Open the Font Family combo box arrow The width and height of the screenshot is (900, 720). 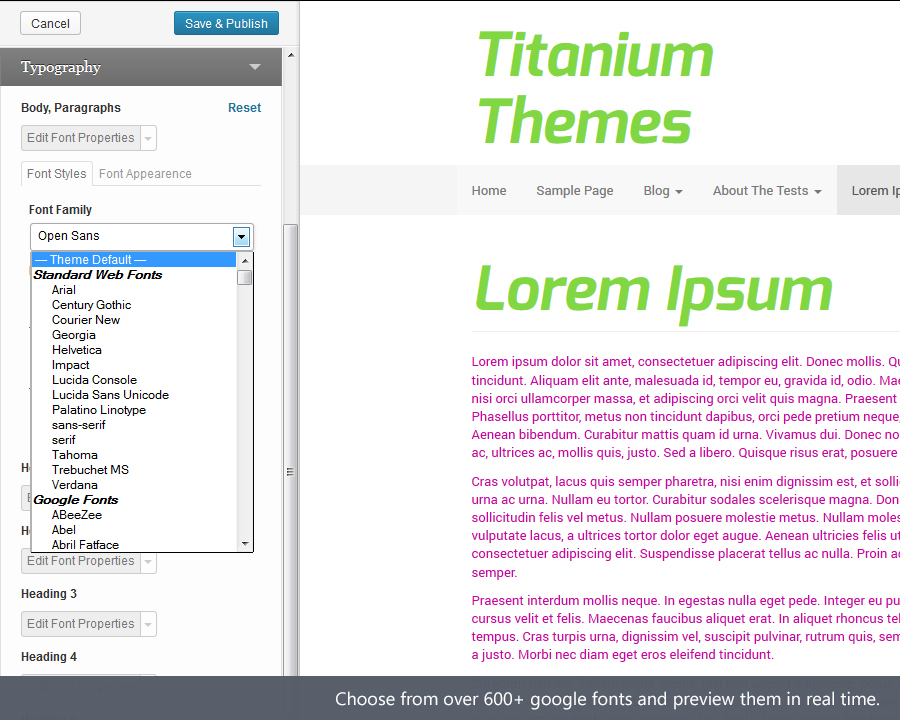[241, 236]
